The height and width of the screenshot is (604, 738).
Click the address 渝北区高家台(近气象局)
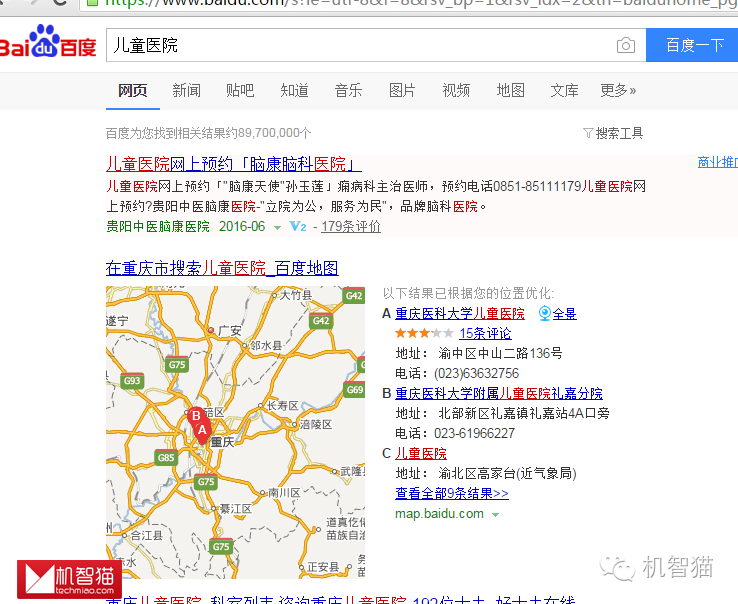[507, 473]
